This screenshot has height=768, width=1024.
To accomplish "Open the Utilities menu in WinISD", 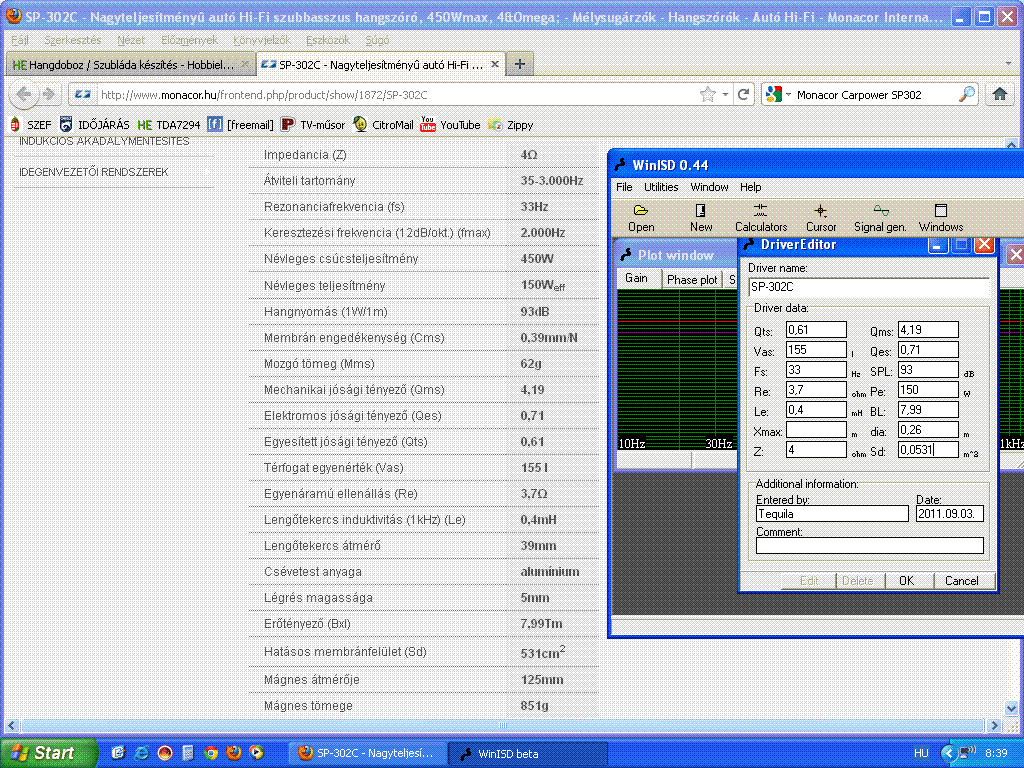I will tap(661, 187).
